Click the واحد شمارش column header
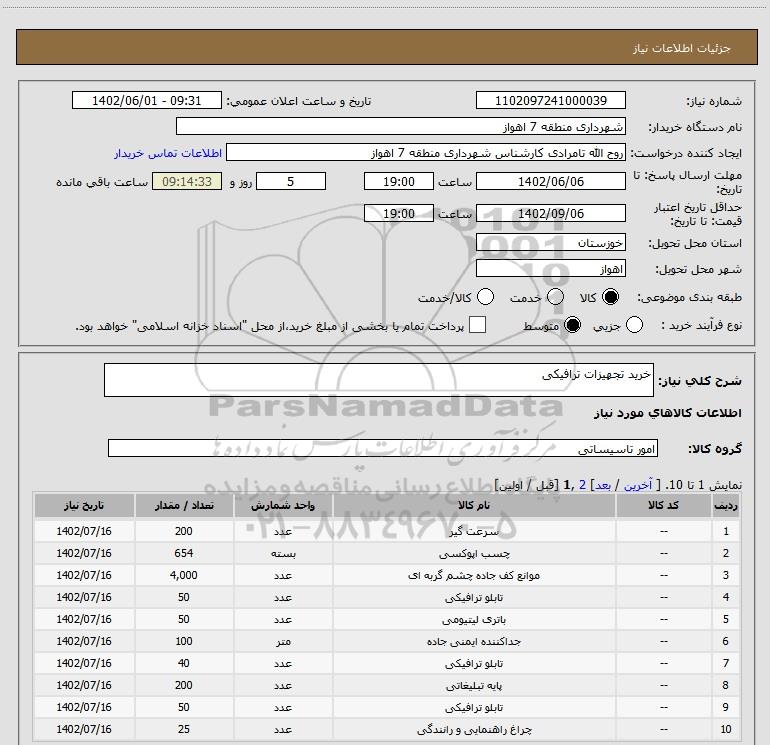The height and width of the screenshot is (745, 770). click(x=283, y=505)
